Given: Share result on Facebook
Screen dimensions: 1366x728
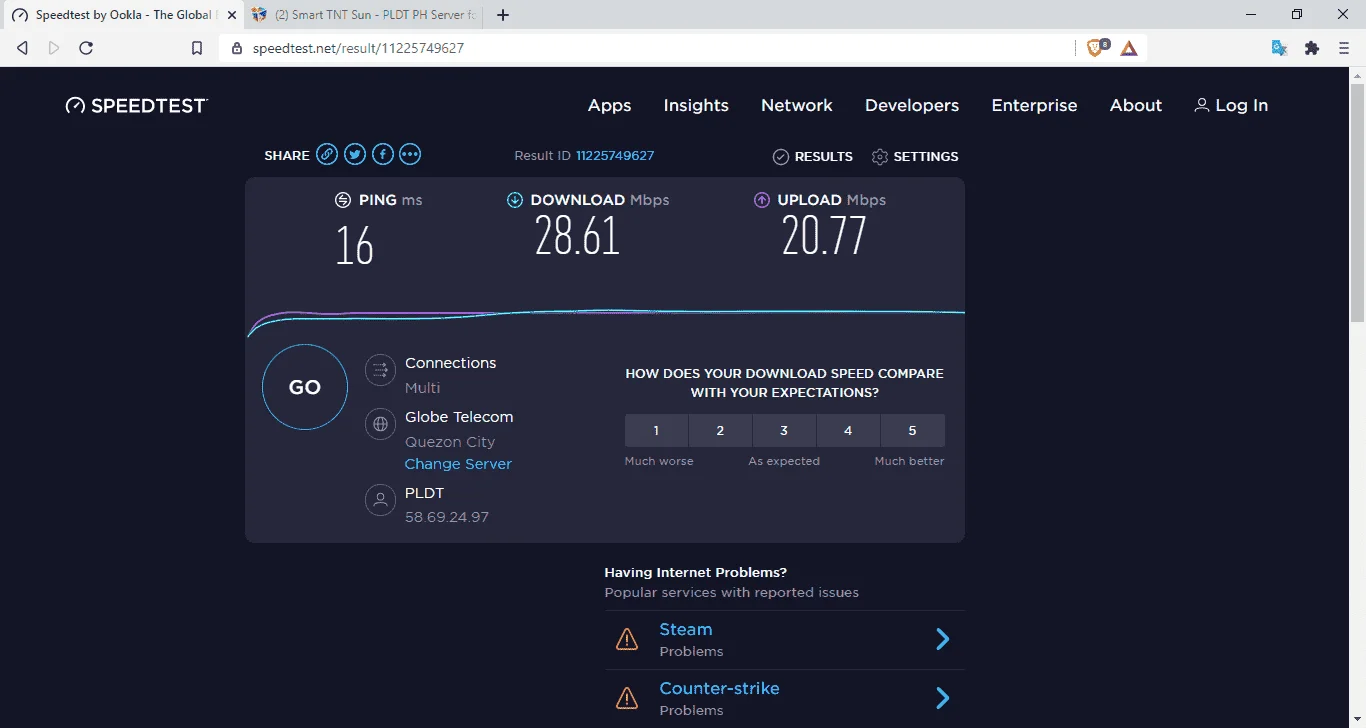Looking at the screenshot, I should pos(383,154).
